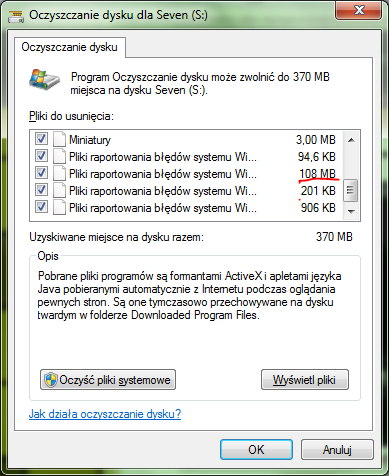Click the file icon on the 201 KB row

(x=59, y=191)
